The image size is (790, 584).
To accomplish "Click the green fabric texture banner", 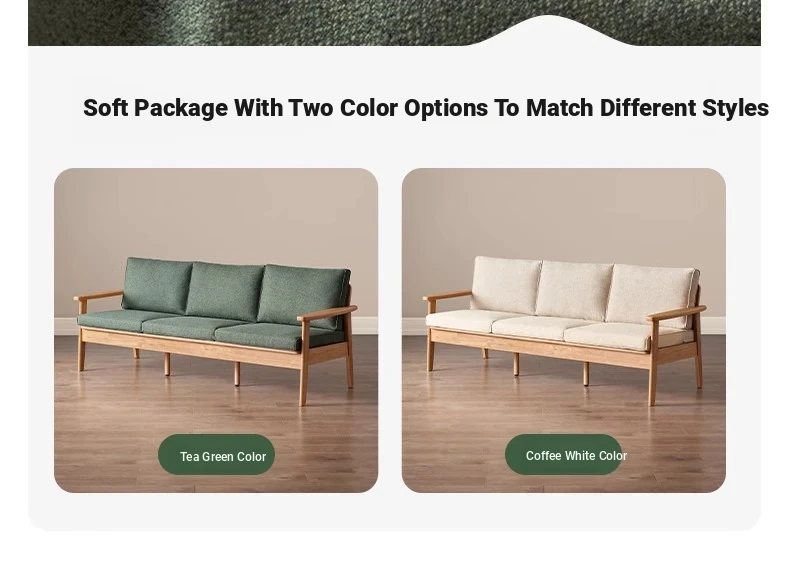I will tap(394, 23).
